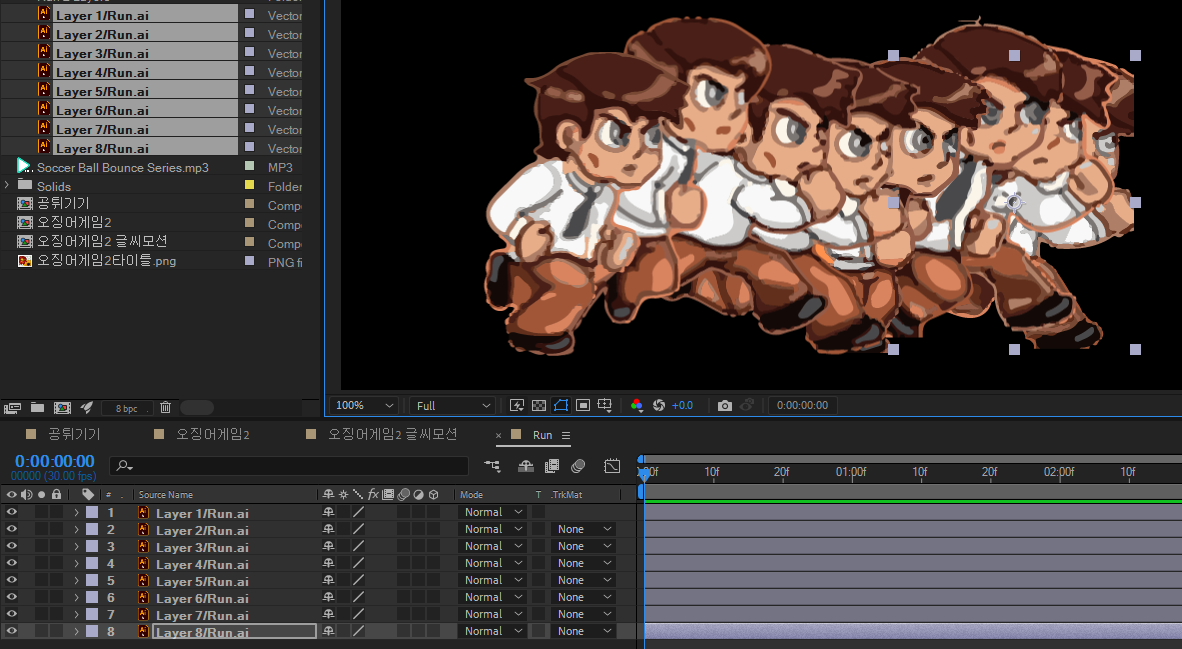
Task: Click the Source Name column header
Action: [x=166, y=494]
